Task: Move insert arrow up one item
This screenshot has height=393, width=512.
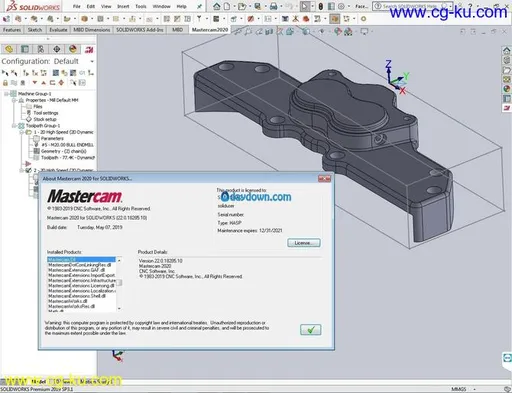Action: (44, 82)
